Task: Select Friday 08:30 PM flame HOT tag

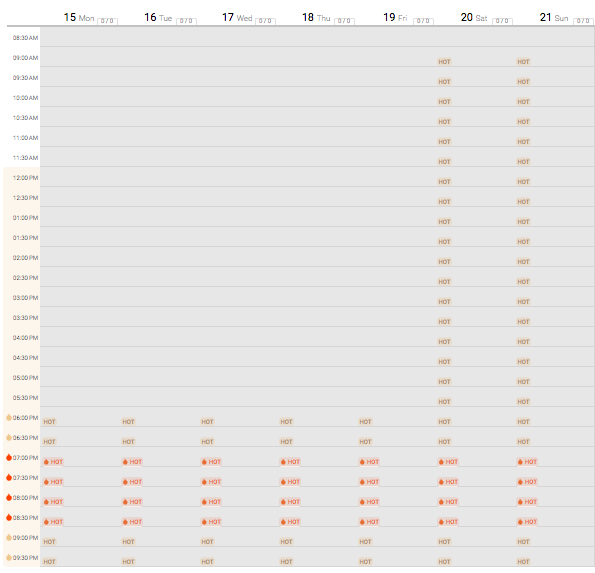Action: tap(369, 522)
